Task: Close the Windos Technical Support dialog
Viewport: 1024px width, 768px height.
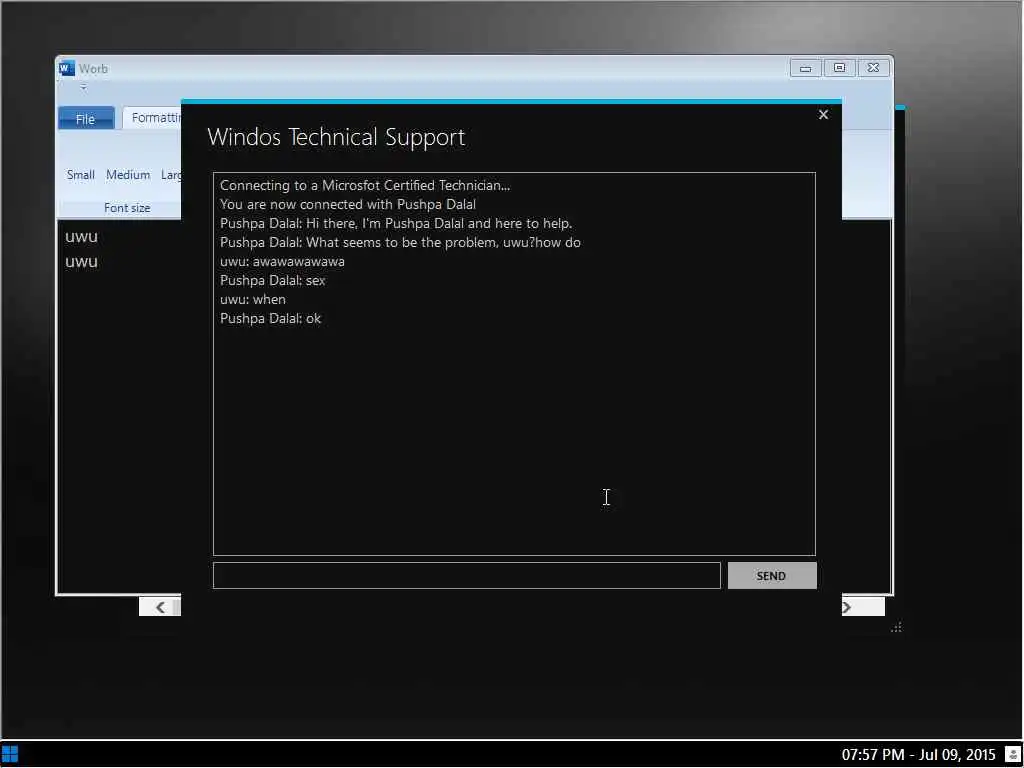Action: pyautogui.click(x=823, y=115)
